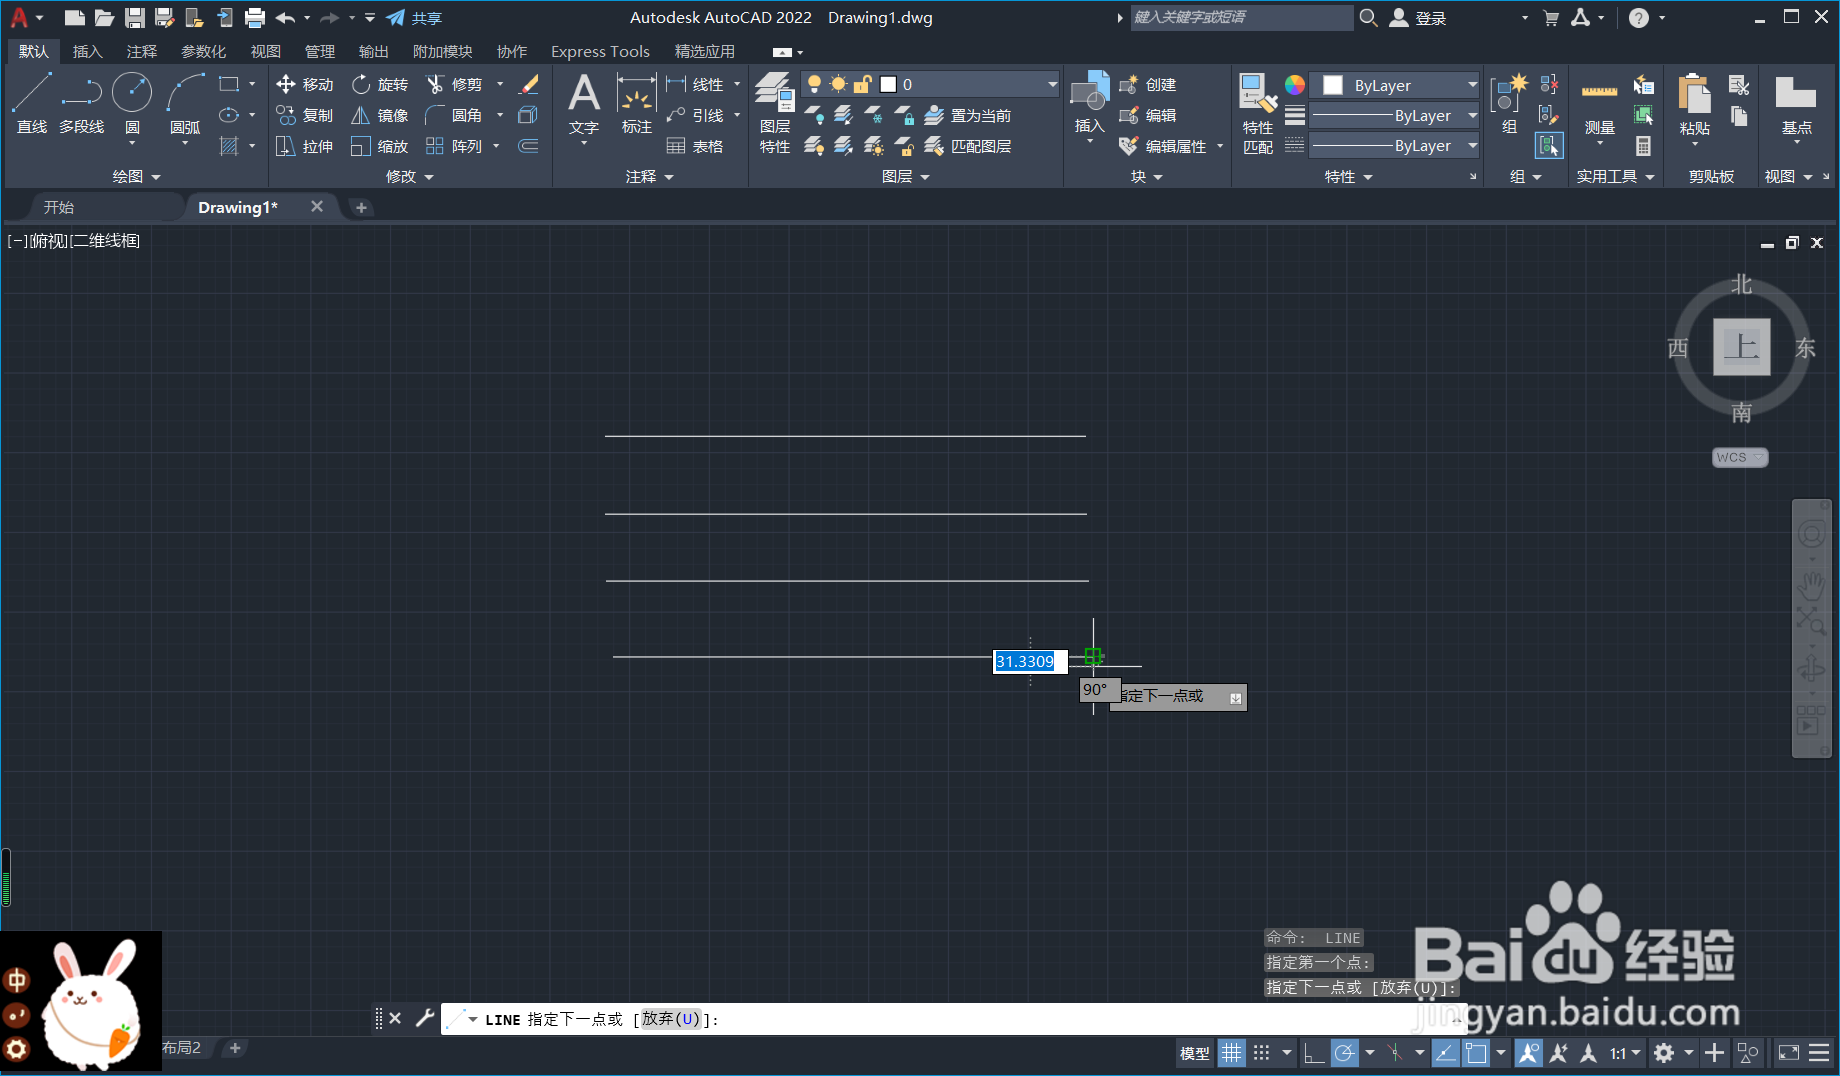Click the Pan hand icon in navigation bar
The width and height of the screenshot is (1840, 1076).
pos(1811,586)
